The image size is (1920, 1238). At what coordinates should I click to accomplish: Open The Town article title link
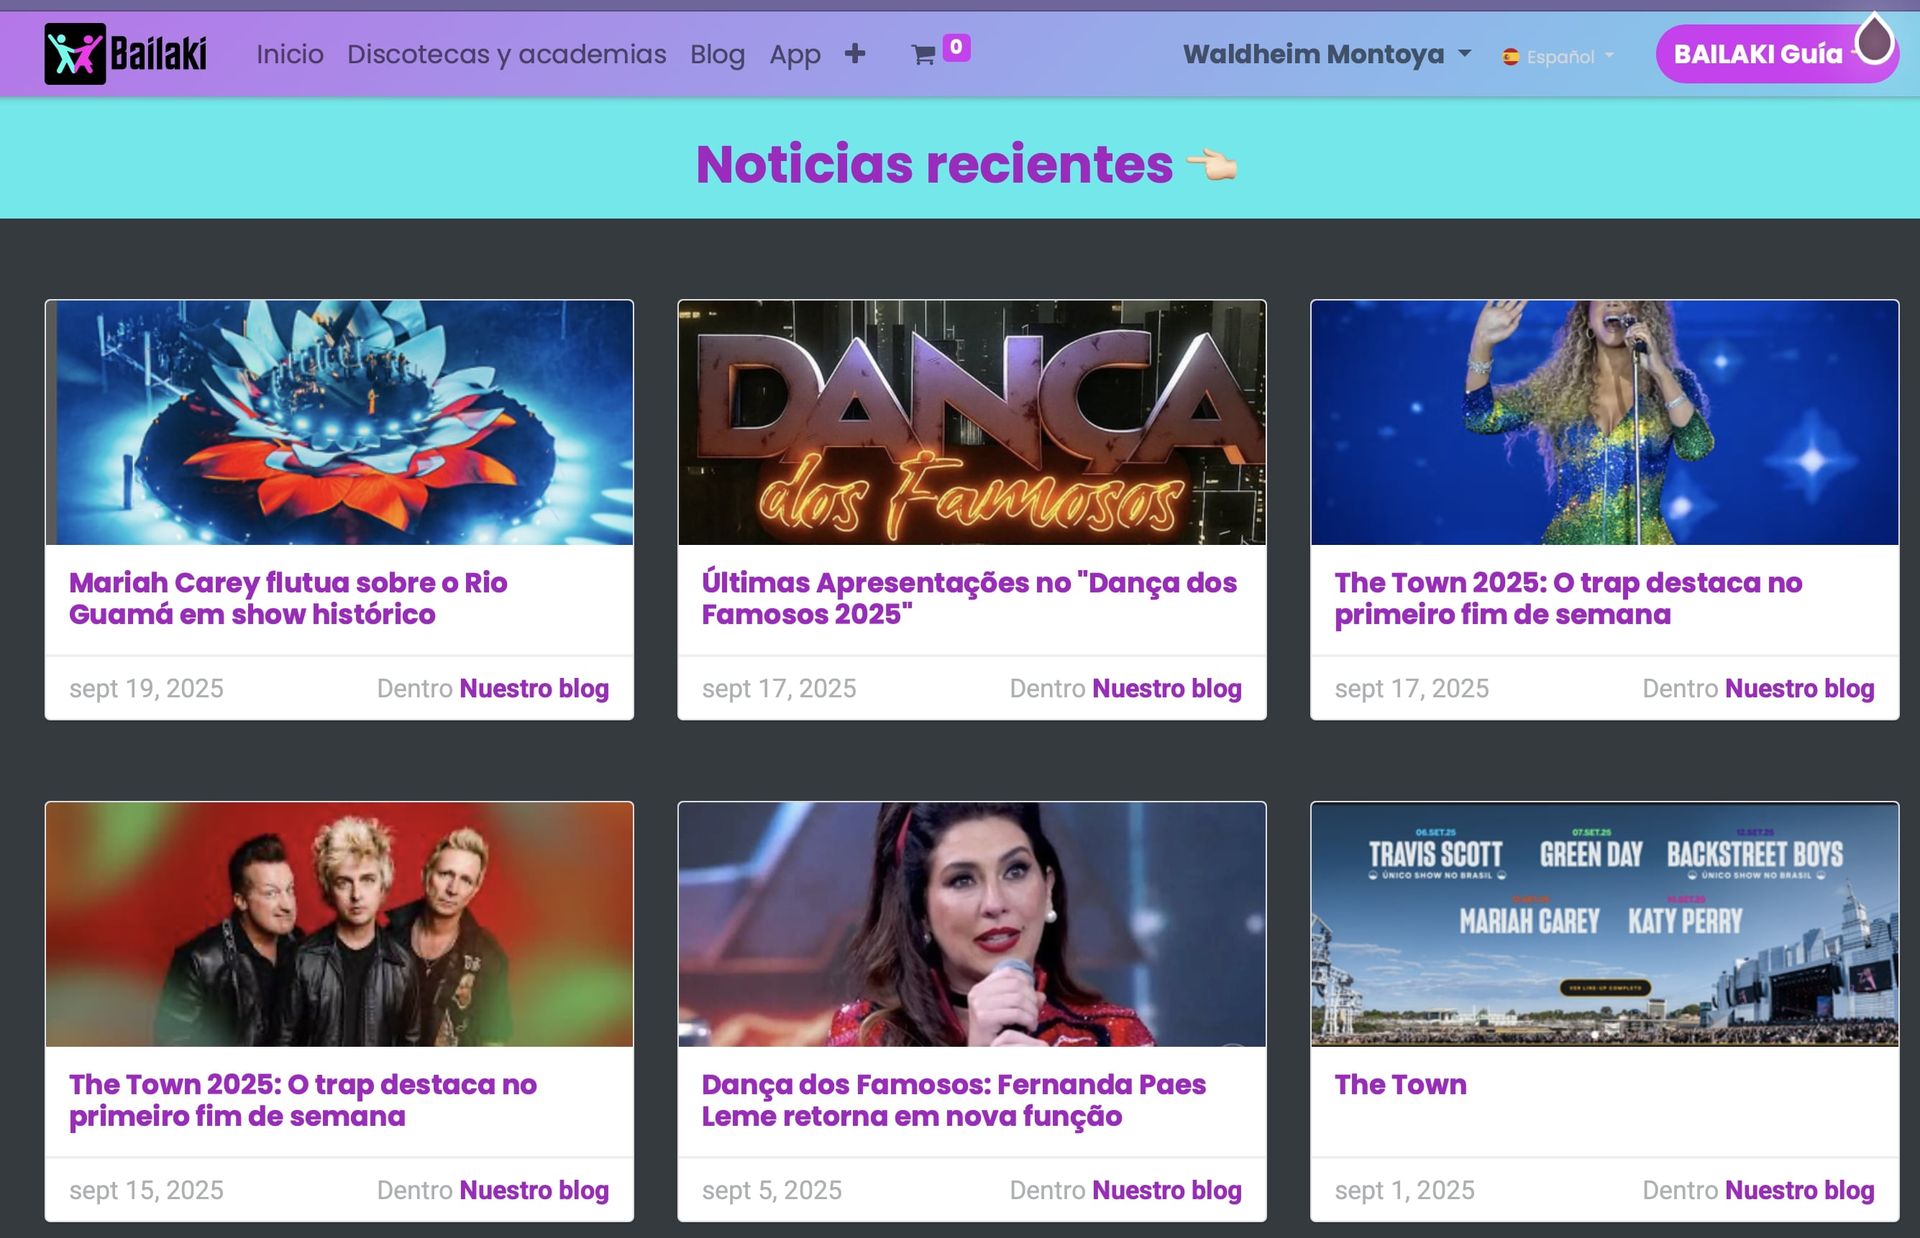pyautogui.click(x=1400, y=1084)
